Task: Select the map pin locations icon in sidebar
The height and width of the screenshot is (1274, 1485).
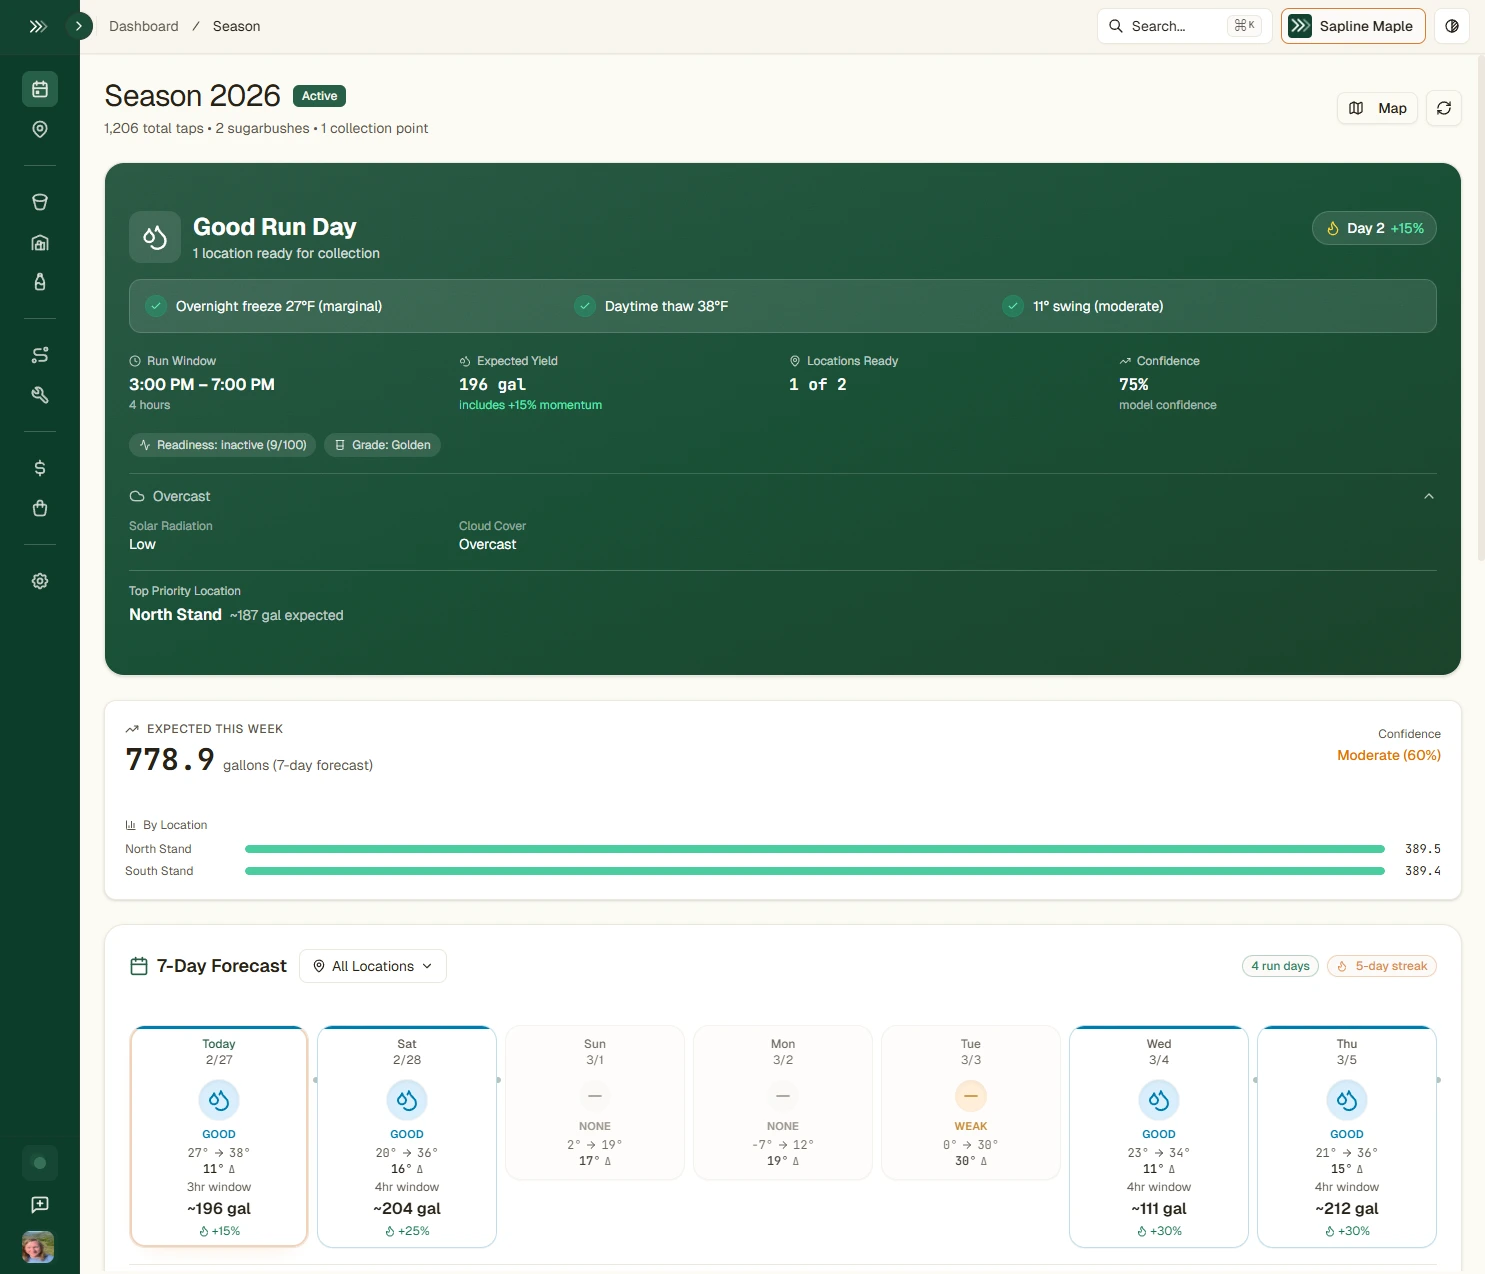Action: pyautogui.click(x=40, y=128)
